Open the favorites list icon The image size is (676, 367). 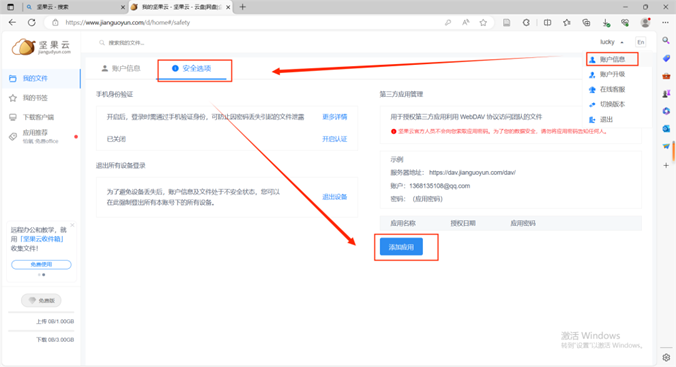(x=566, y=22)
